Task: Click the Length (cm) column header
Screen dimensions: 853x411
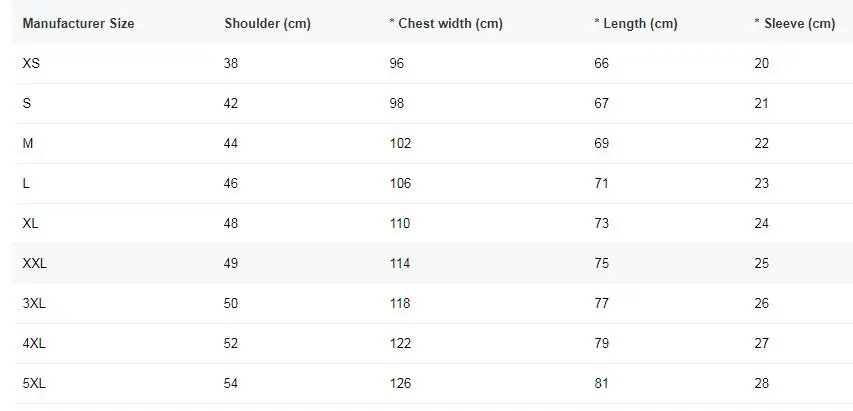Action: (636, 23)
